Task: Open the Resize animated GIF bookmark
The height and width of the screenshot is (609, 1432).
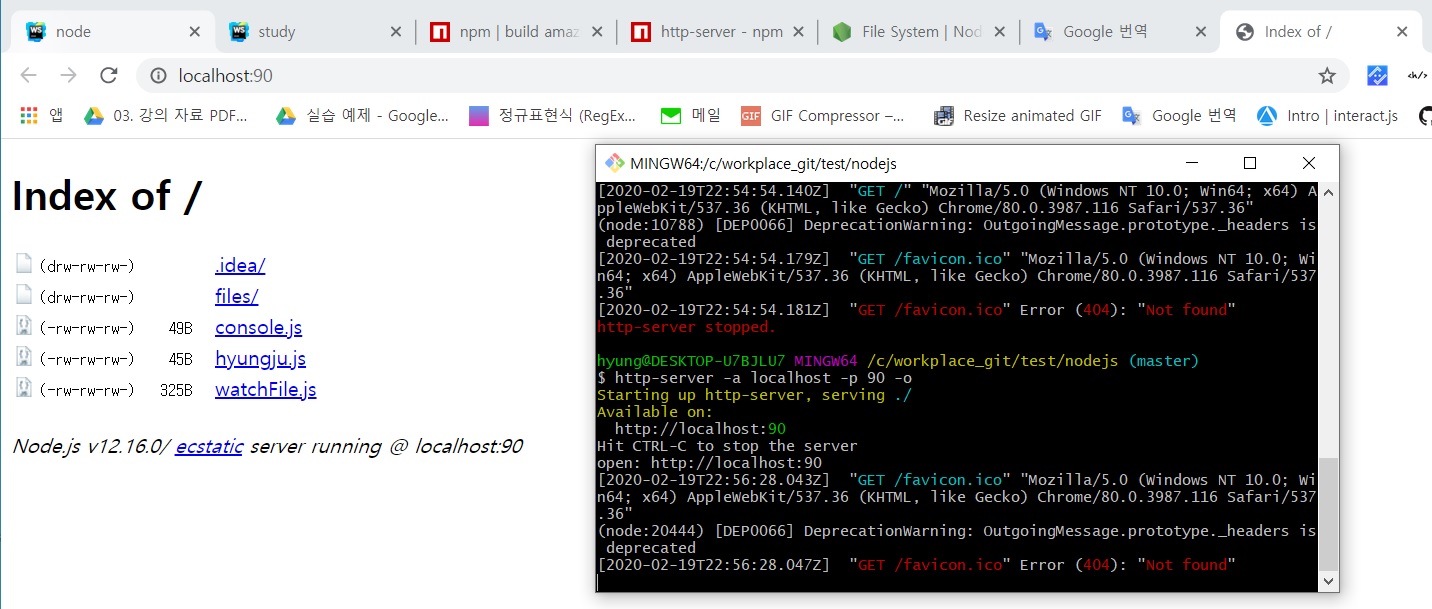Action: tap(1018, 115)
